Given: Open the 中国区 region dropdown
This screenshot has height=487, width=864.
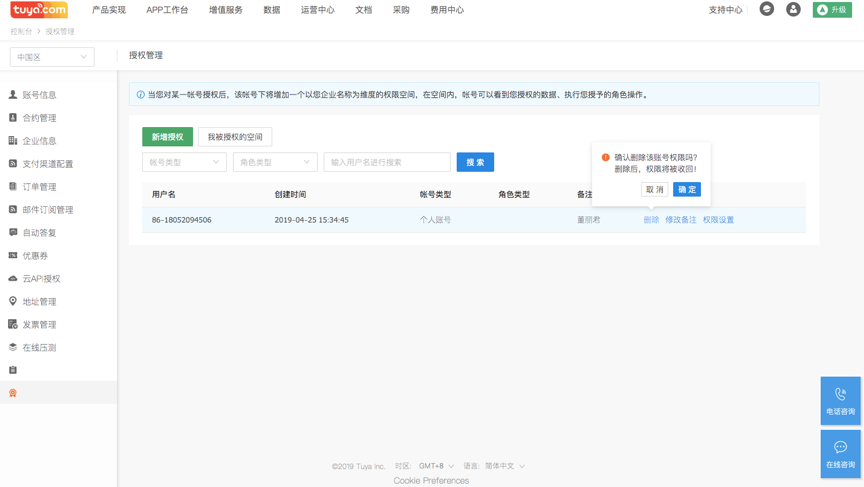Looking at the screenshot, I should pyautogui.click(x=52, y=57).
